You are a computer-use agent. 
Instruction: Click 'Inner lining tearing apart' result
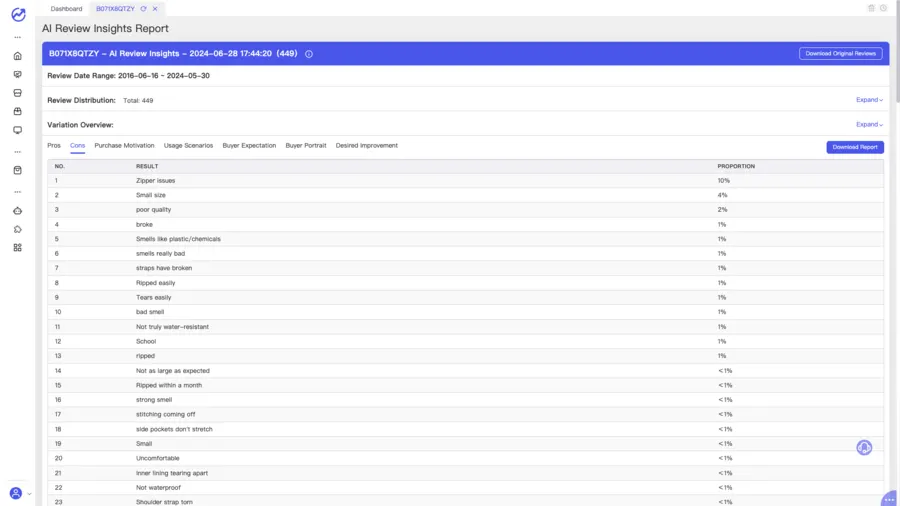tap(172, 473)
